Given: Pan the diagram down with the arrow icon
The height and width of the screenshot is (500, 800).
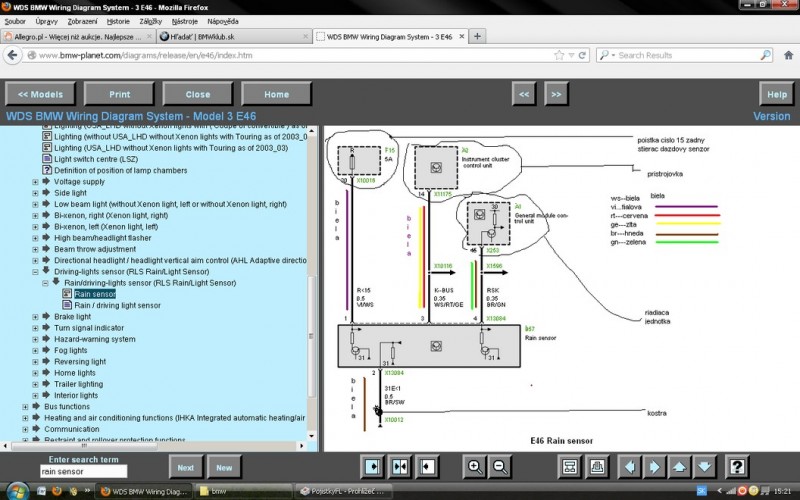Looking at the screenshot, I should [704, 467].
